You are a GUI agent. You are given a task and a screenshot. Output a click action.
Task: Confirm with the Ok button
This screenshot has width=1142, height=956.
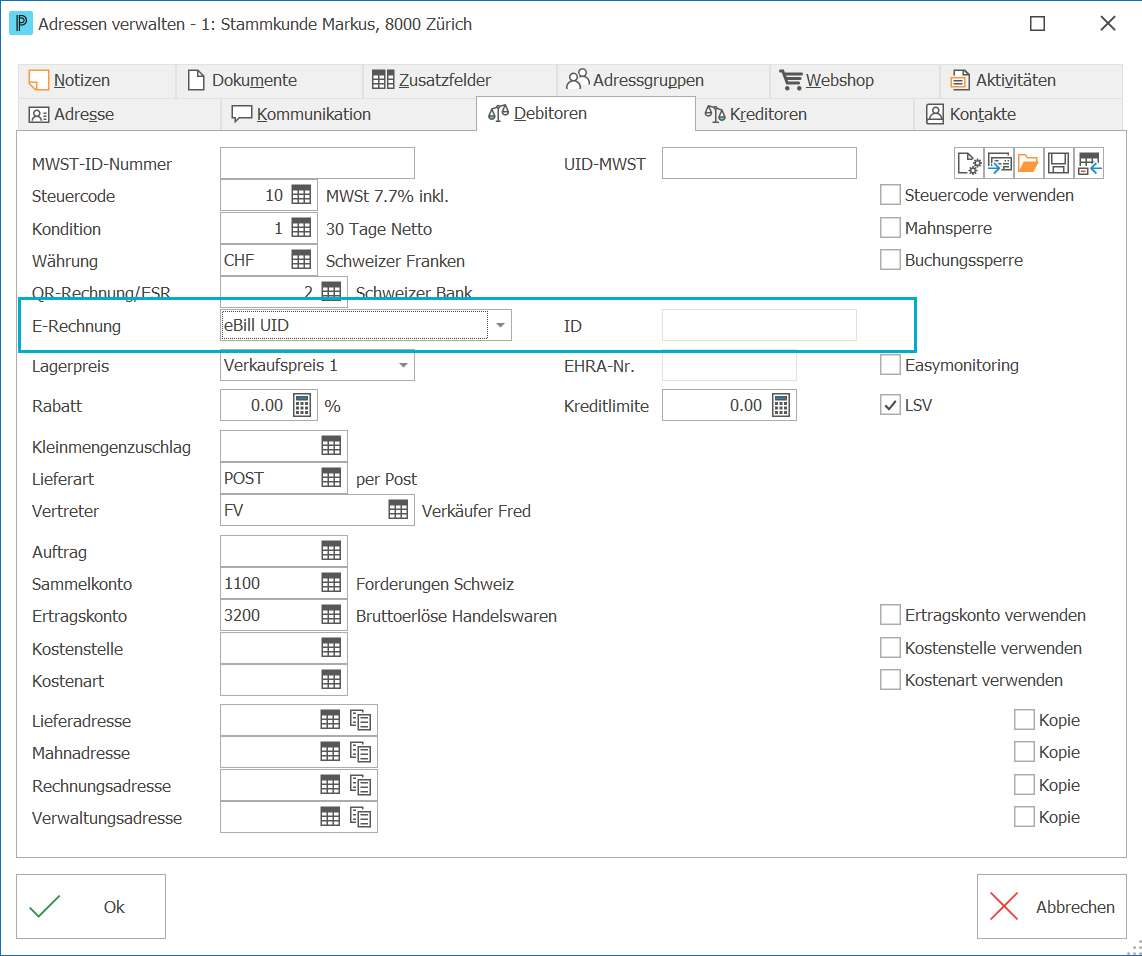pyautogui.click(x=91, y=906)
